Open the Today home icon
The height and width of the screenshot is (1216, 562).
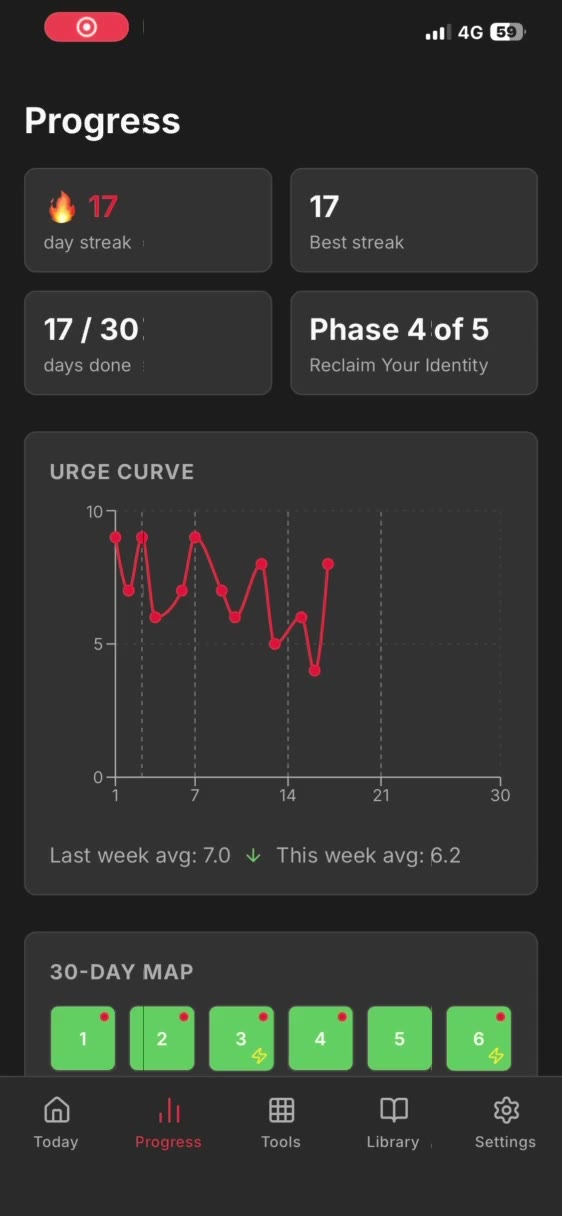56,1110
